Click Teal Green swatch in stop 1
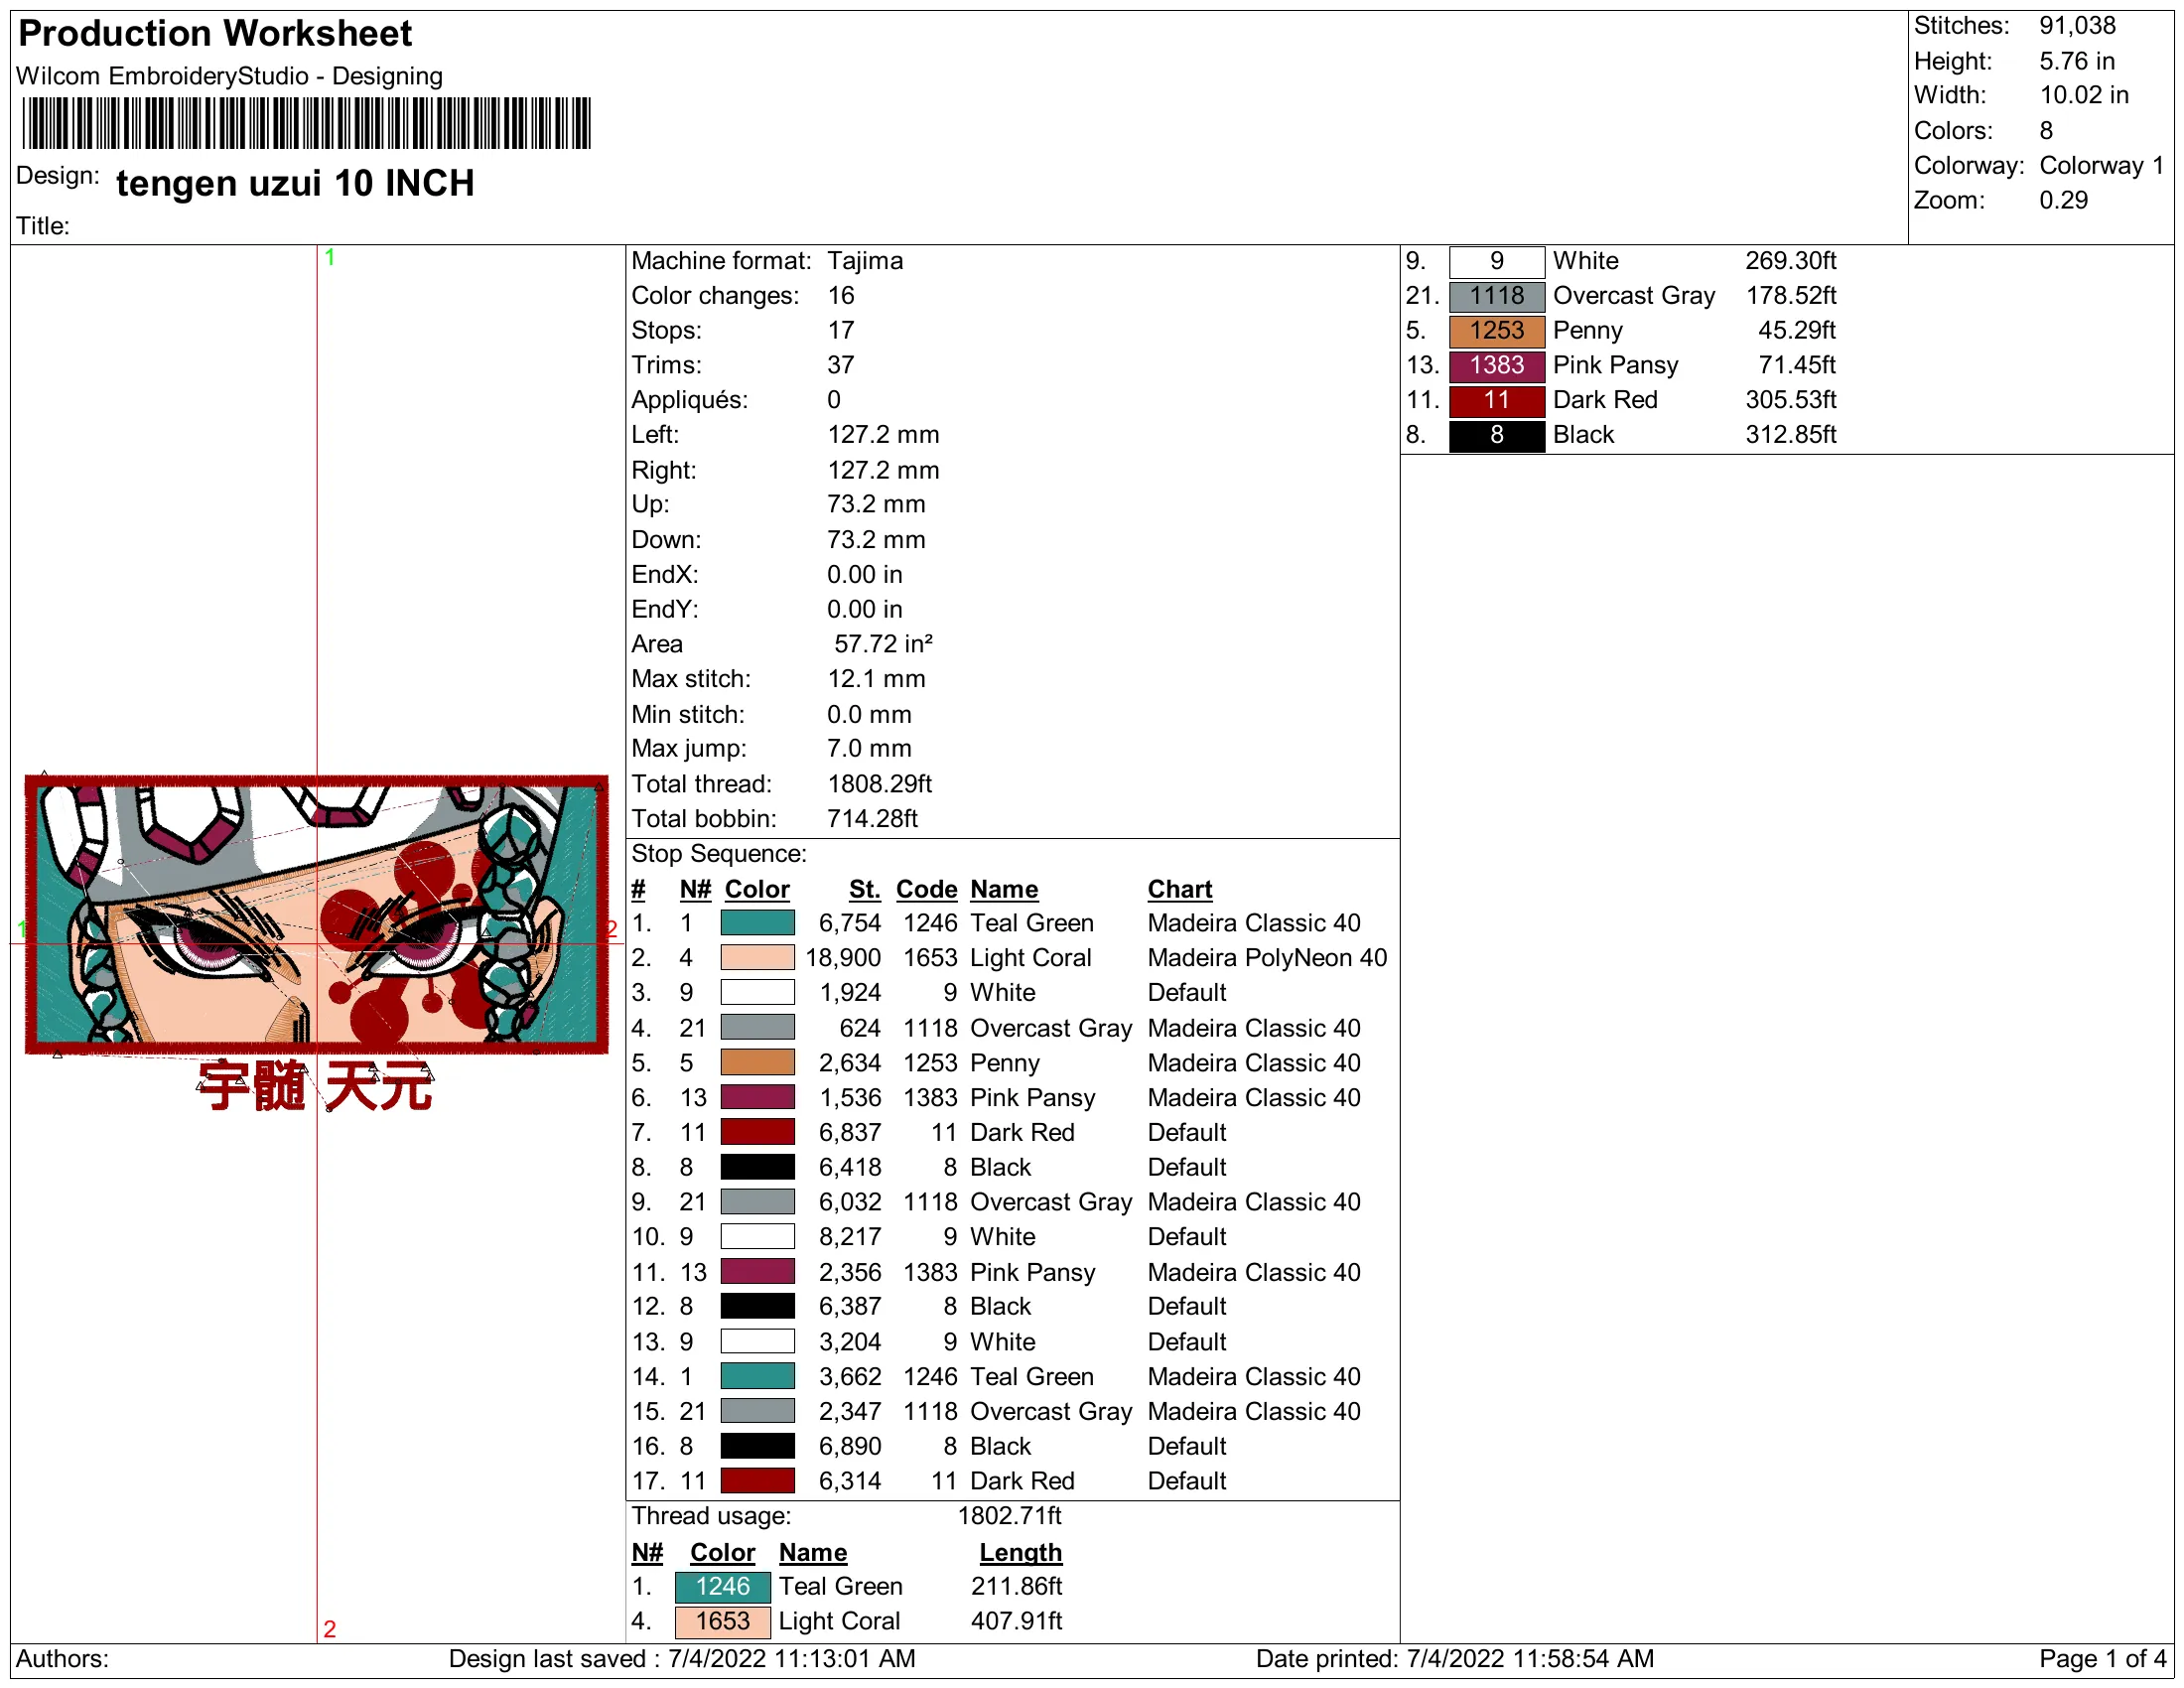The width and height of the screenshot is (2184, 1688). tap(758, 923)
